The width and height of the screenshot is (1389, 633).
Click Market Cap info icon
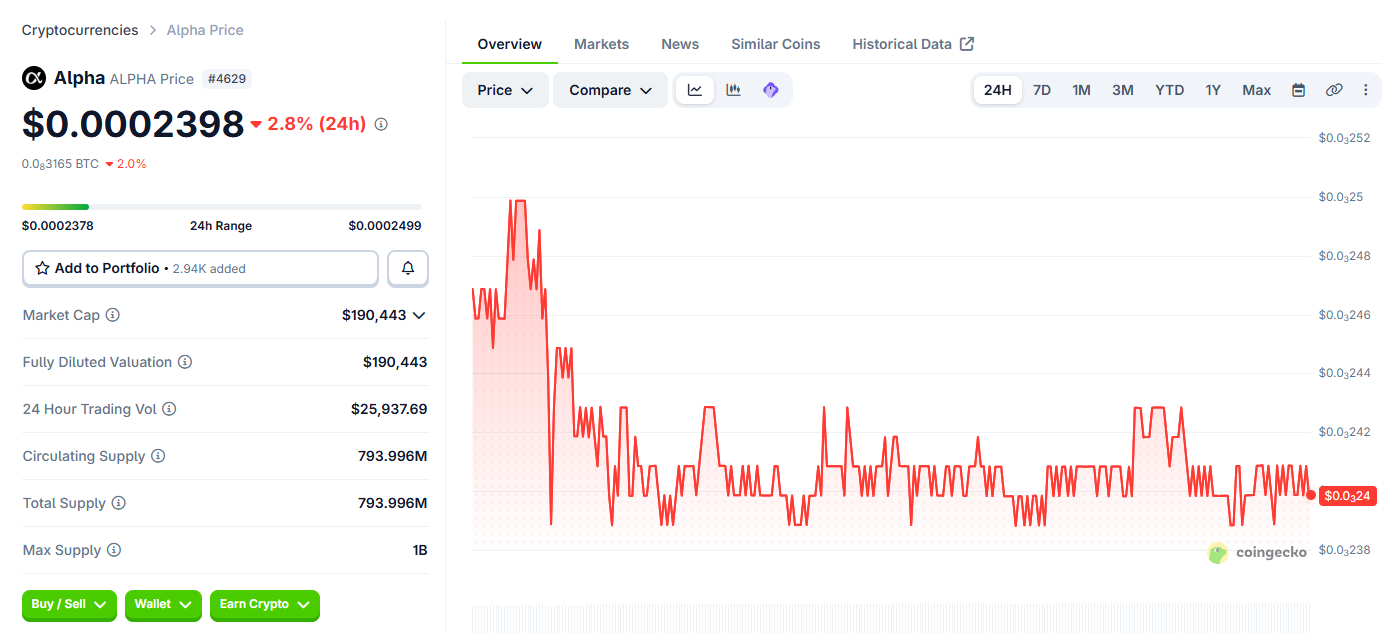point(113,315)
